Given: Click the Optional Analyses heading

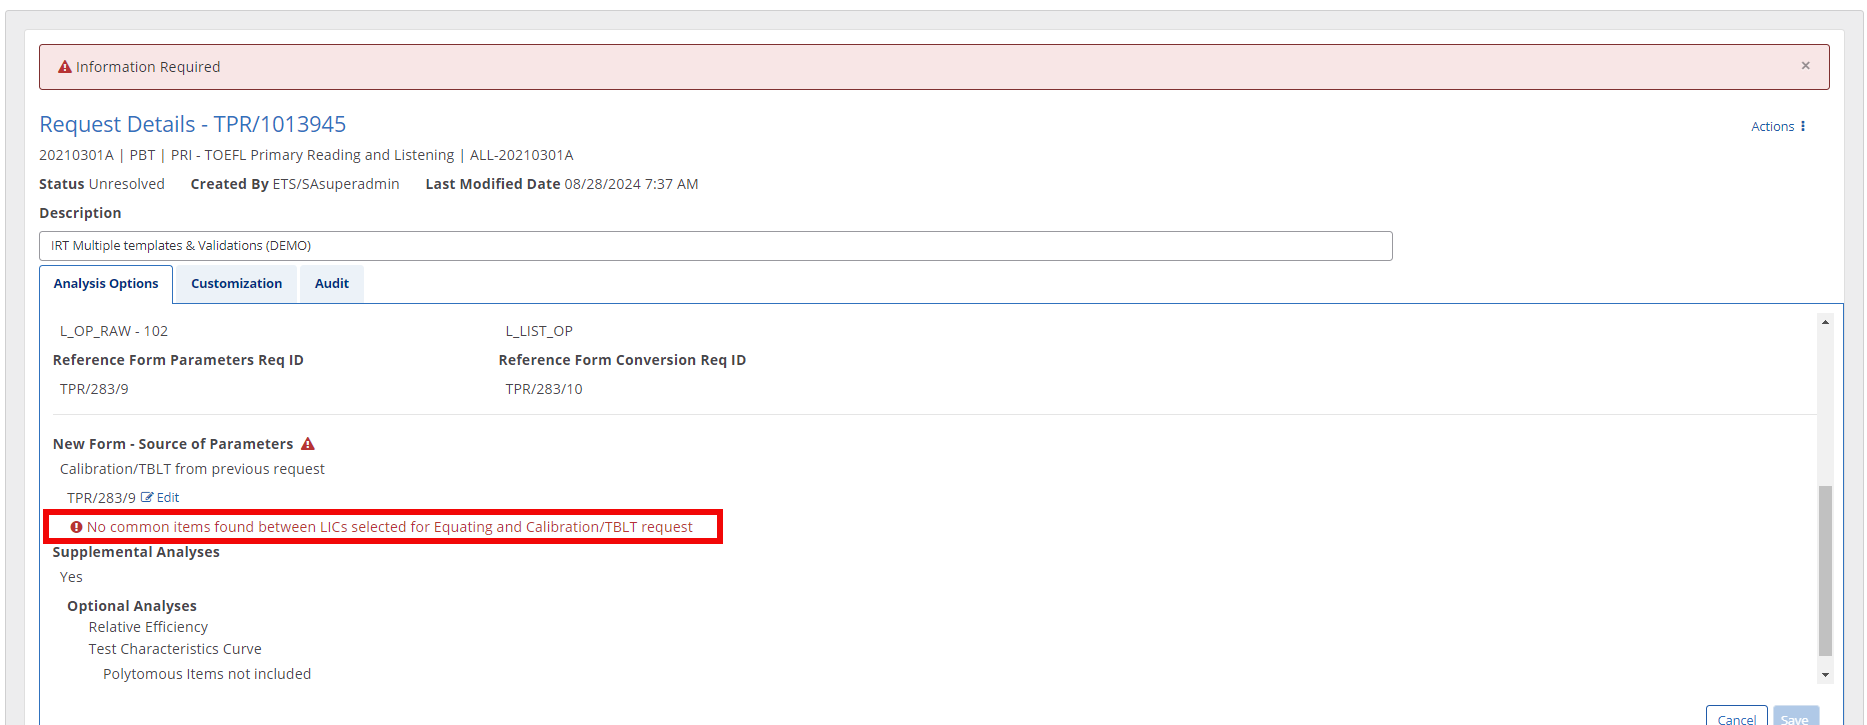Looking at the screenshot, I should click(x=132, y=606).
